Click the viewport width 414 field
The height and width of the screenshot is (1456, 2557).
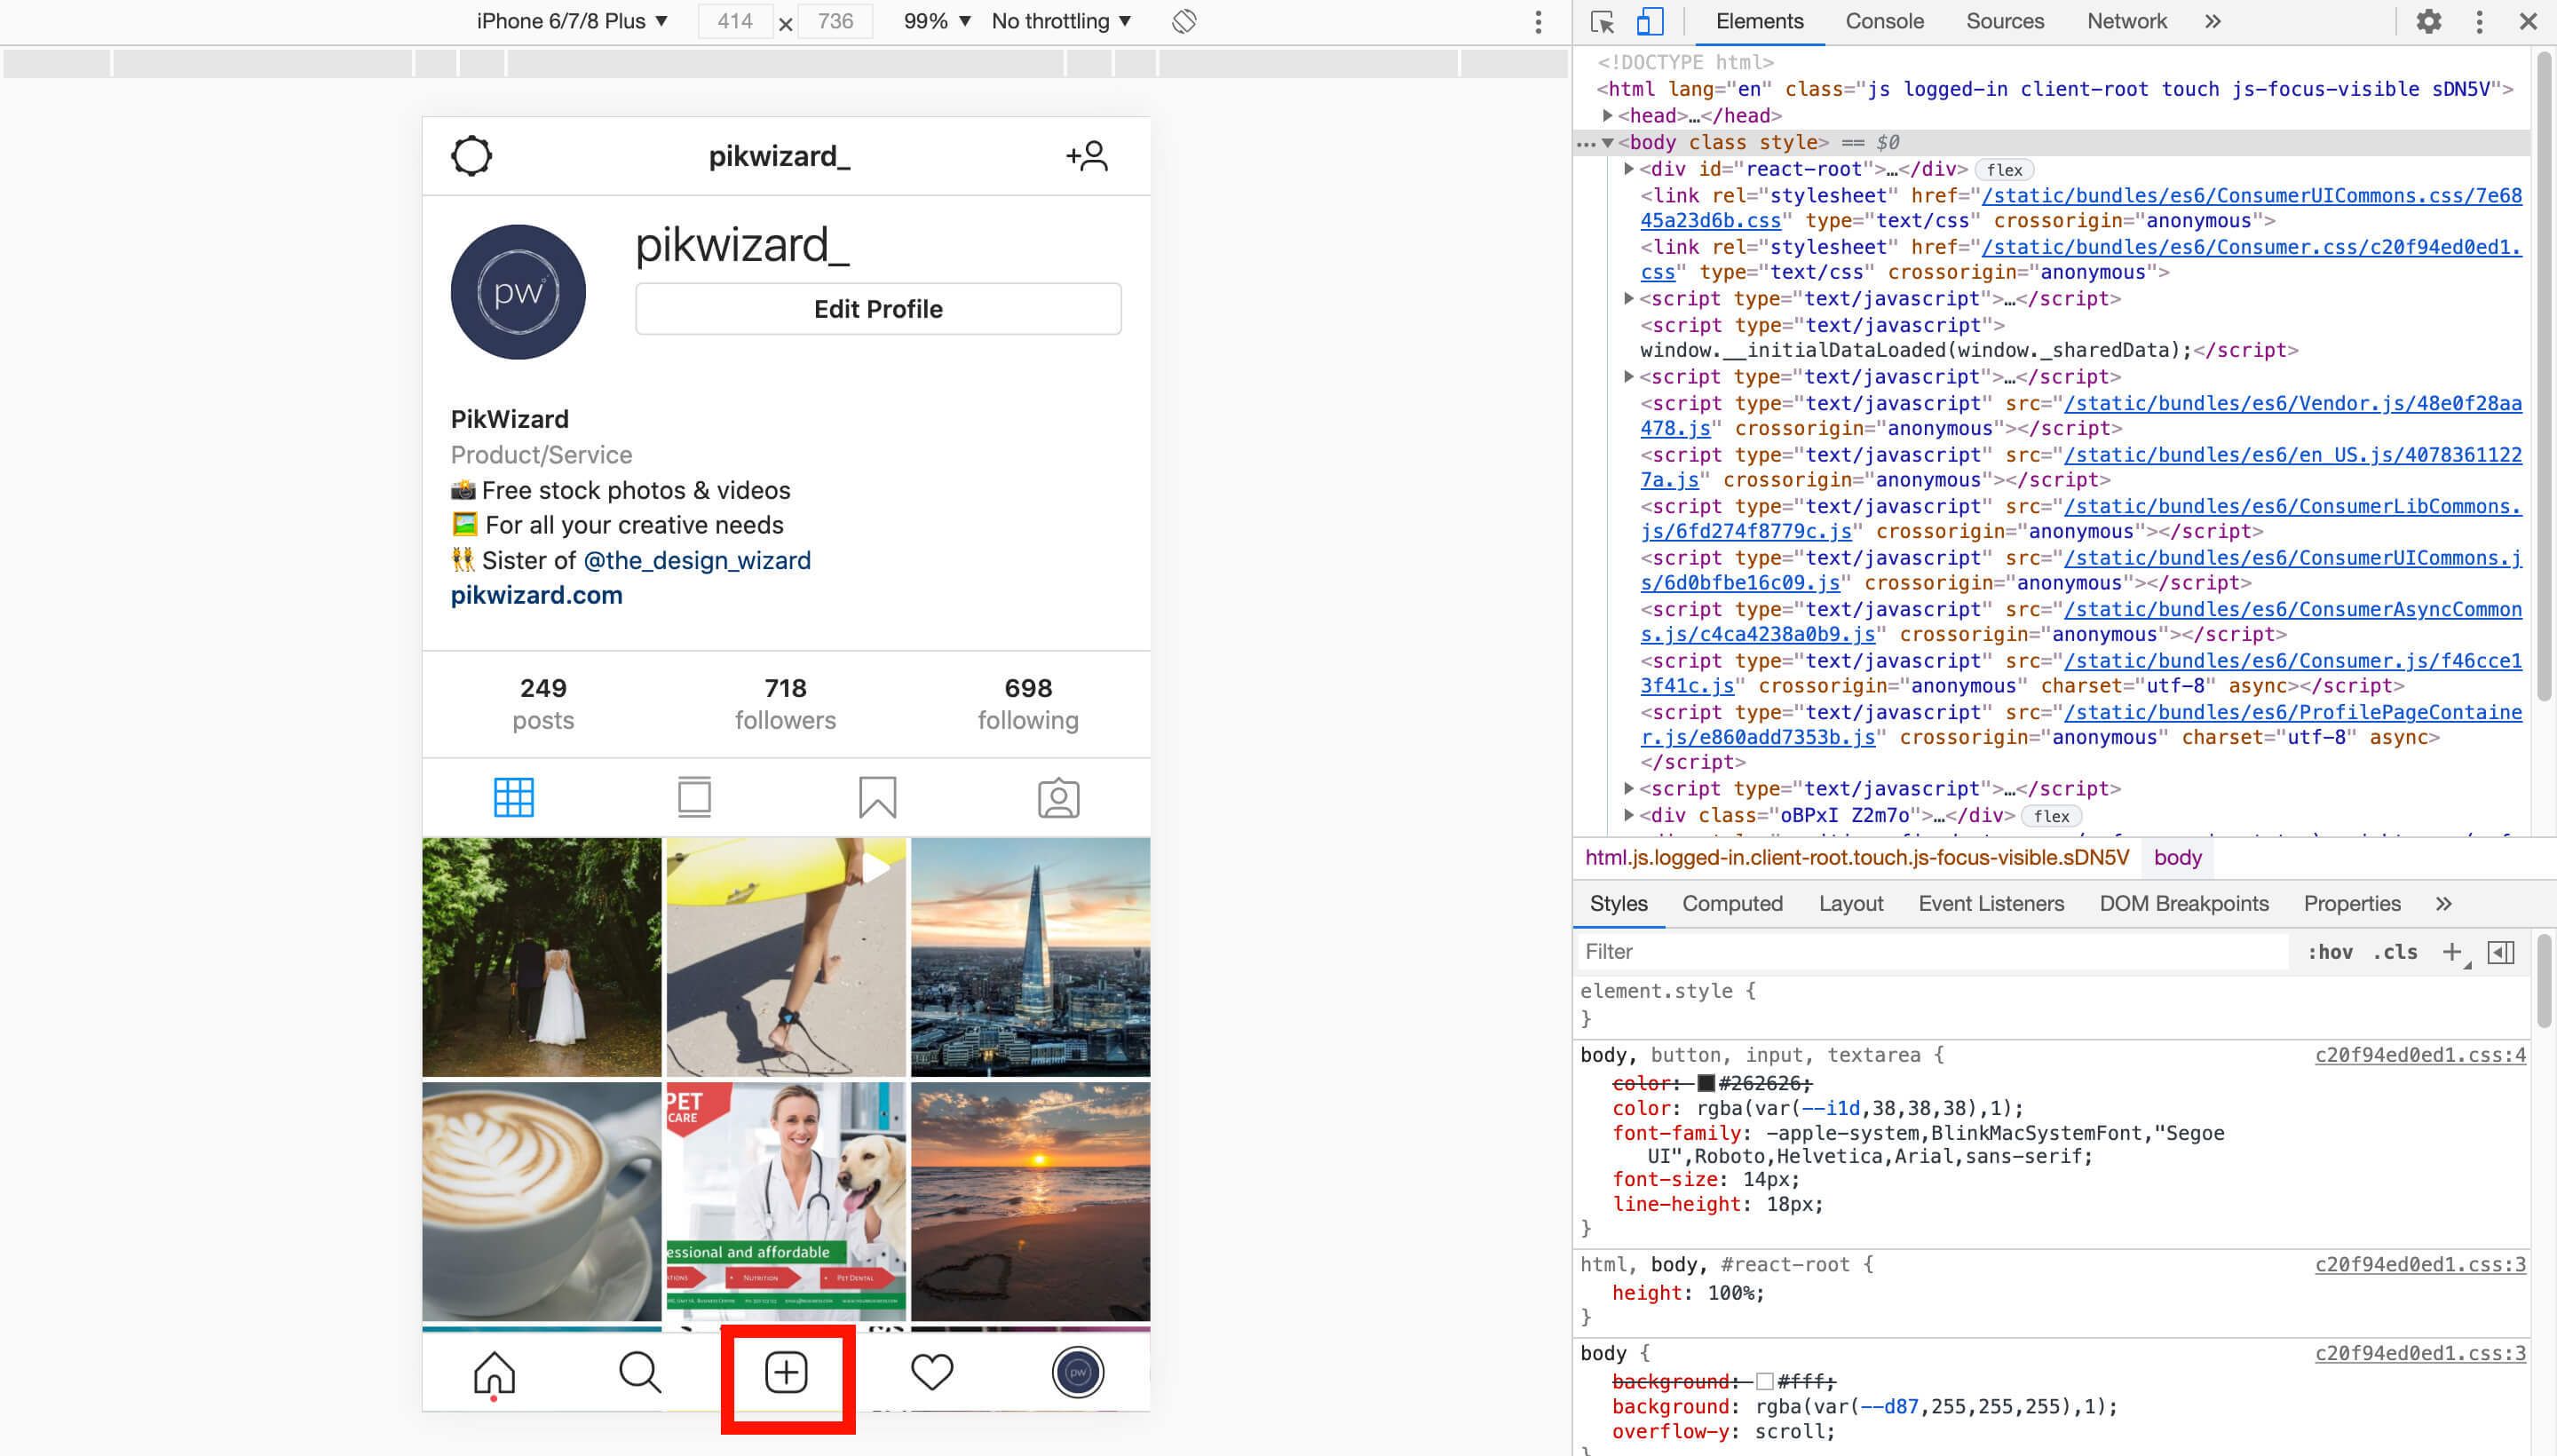734,21
